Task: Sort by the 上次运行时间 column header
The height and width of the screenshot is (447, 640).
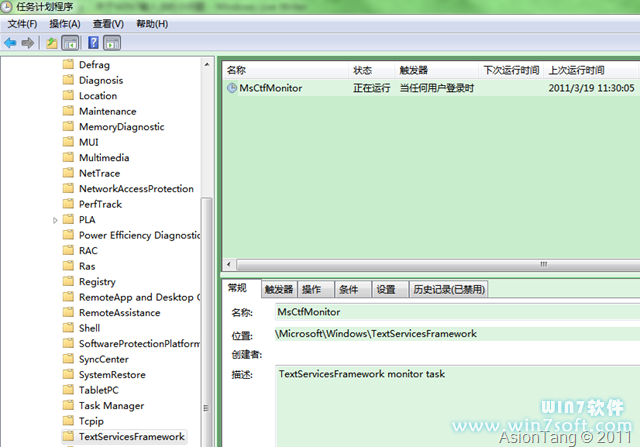Action: tap(591, 70)
